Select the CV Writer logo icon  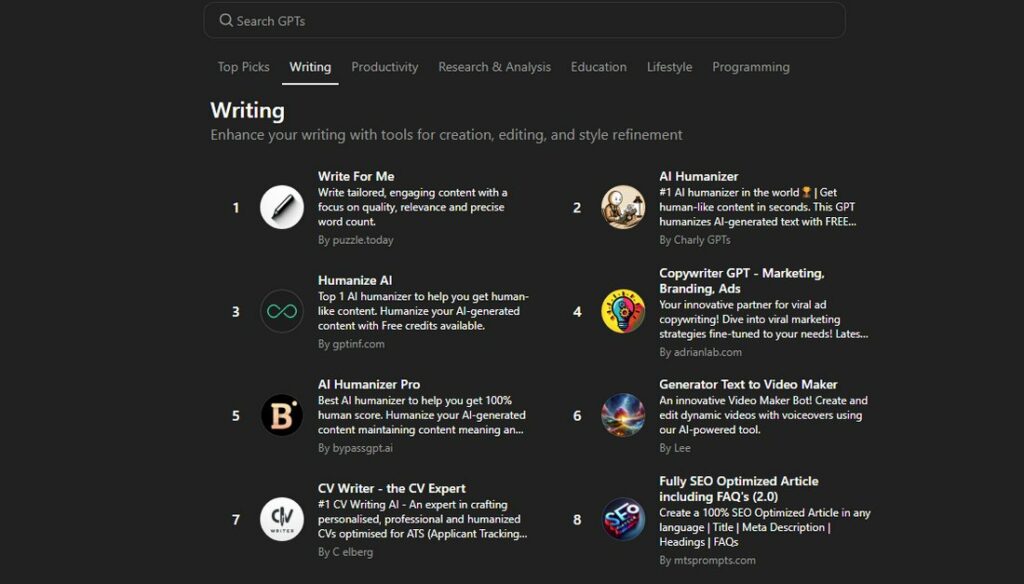(x=282, y=519)
